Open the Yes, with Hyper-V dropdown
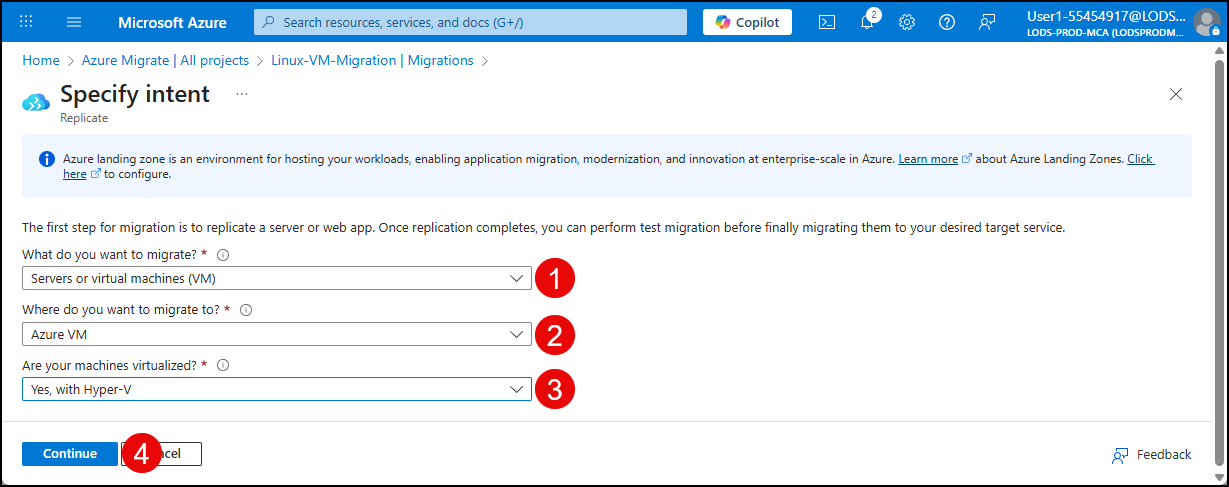The image size is (1229, 487). (277, 389)
